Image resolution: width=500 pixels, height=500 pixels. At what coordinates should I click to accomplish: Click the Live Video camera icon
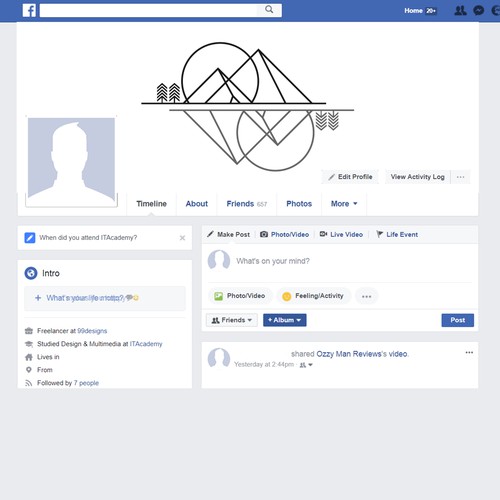(x=323, y=234)
